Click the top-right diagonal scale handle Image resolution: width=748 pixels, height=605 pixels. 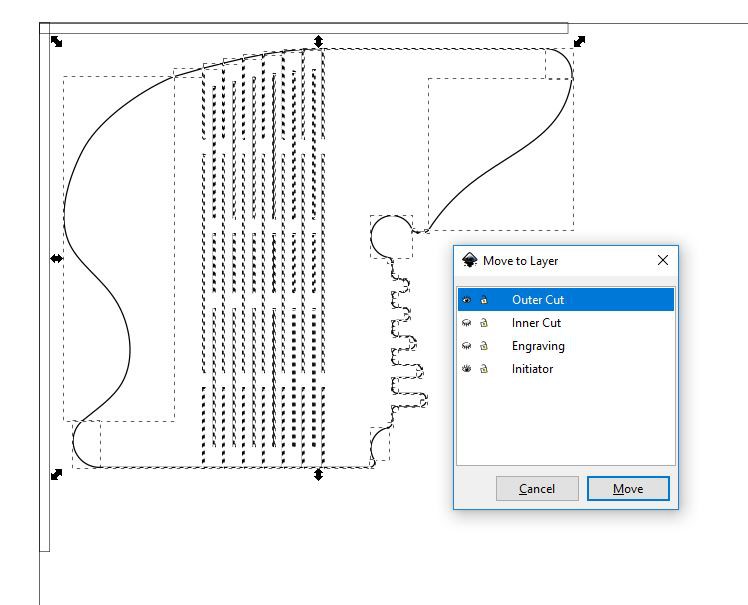pyautogui.click(x=580, y=42)
